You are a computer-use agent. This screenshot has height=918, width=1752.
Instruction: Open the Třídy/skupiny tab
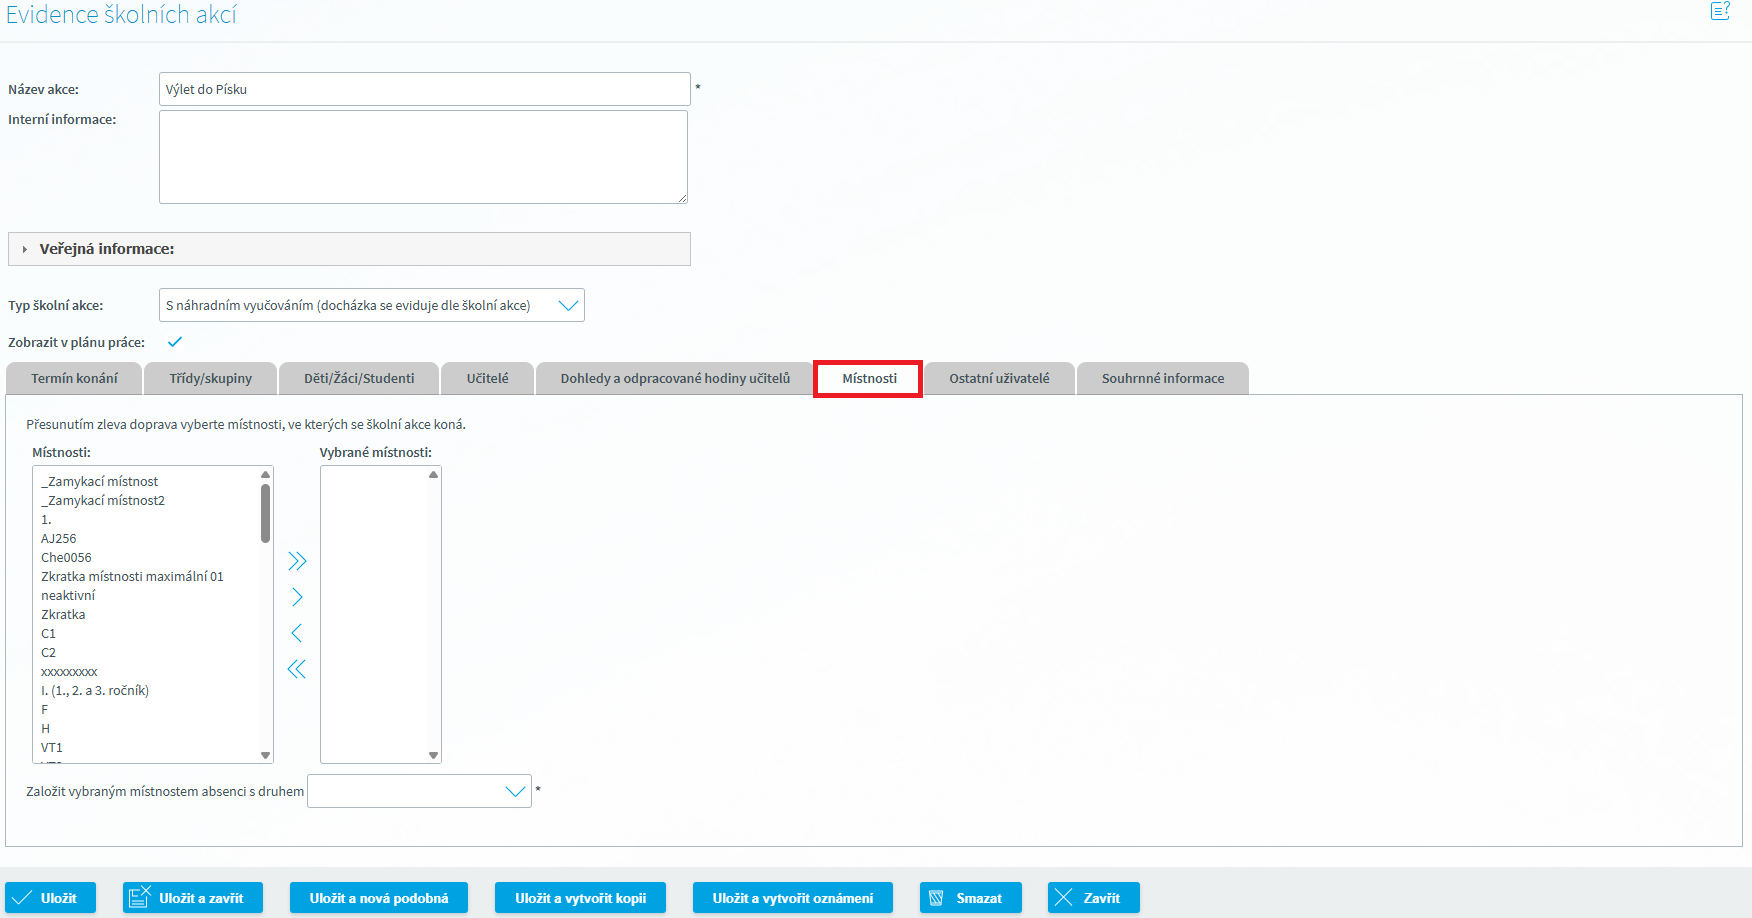[210, 379]
